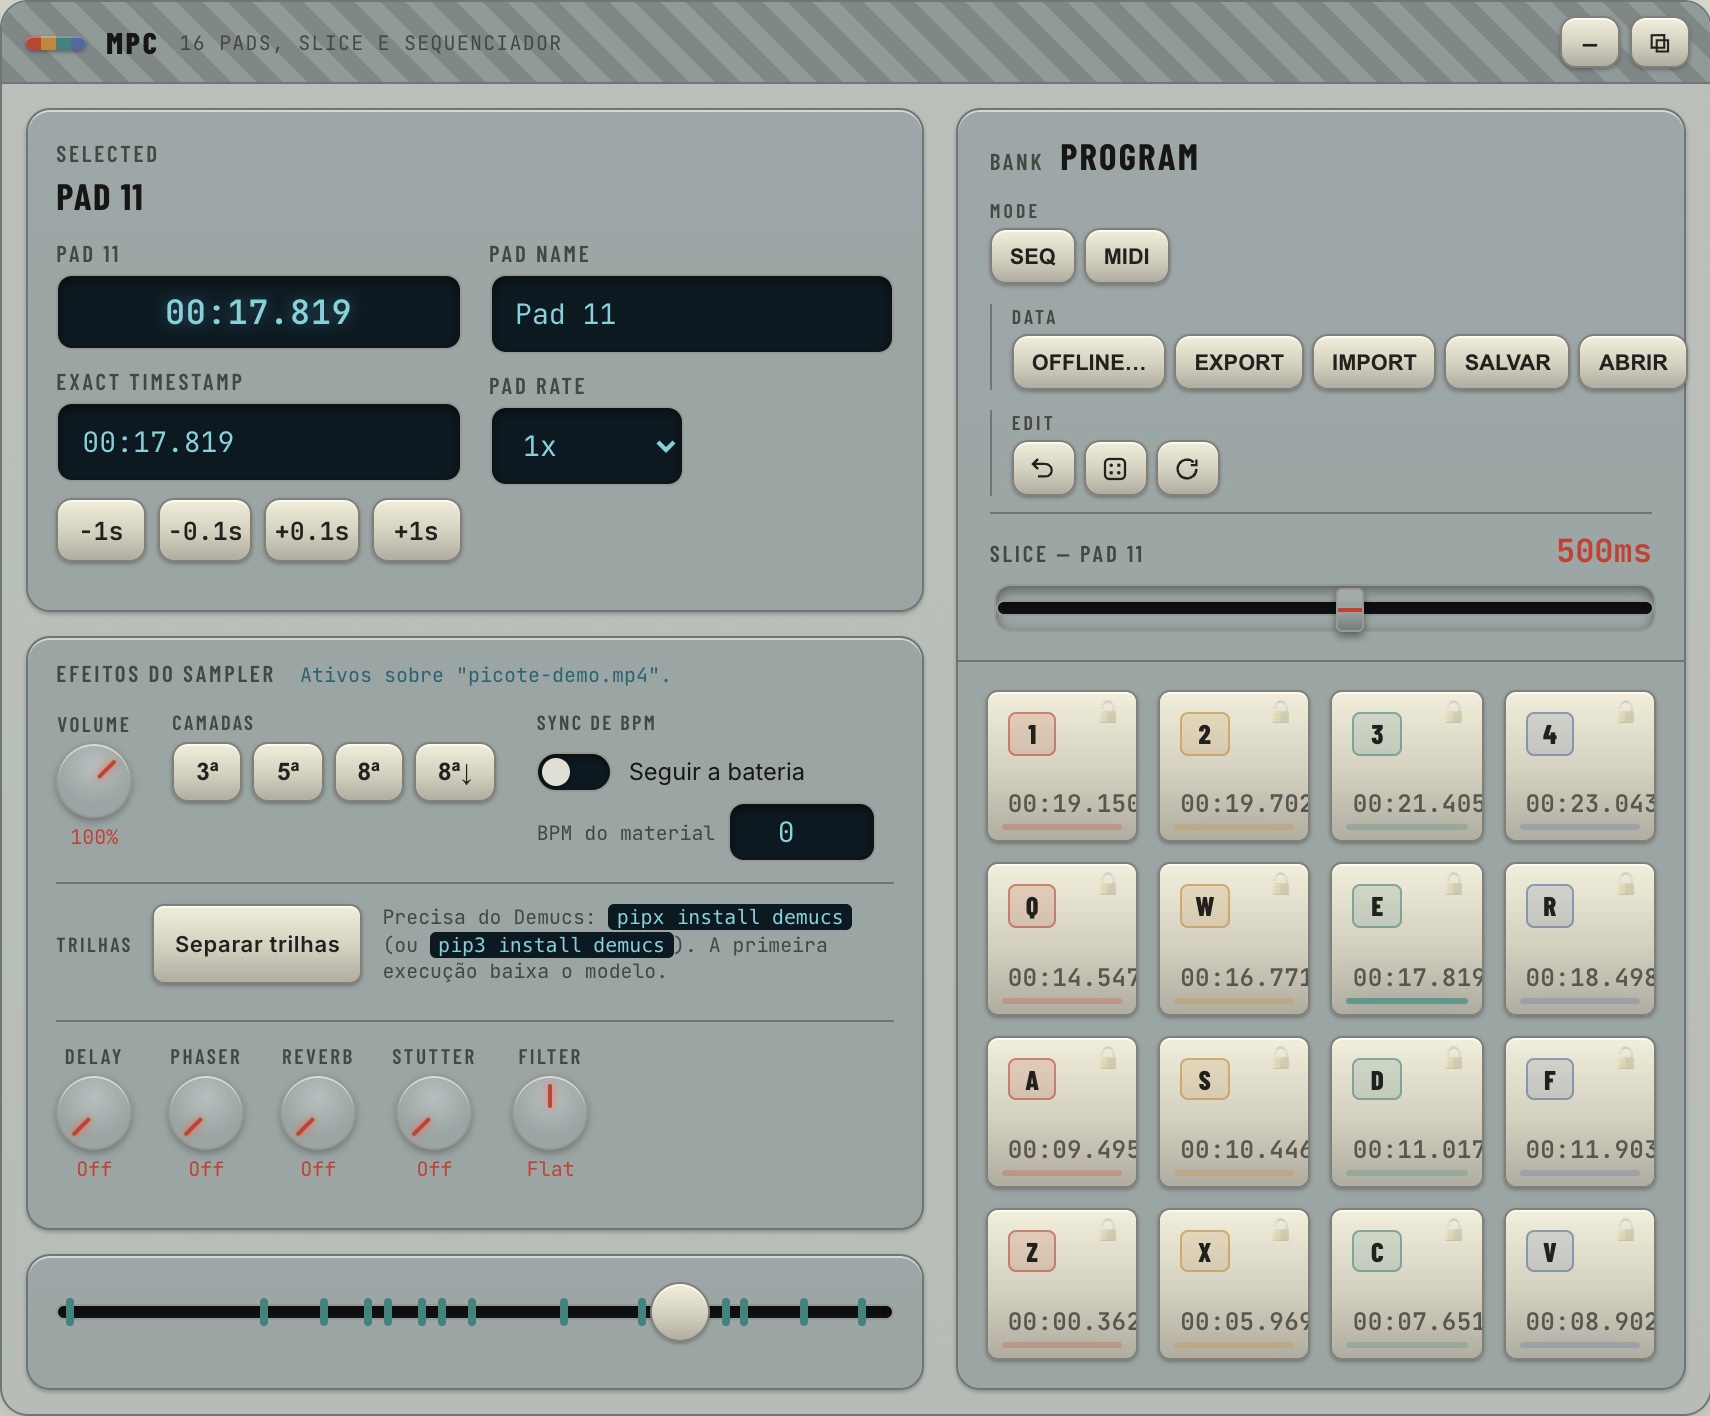
Task: Click the SLICE – PAD 11 slider handle
Action: point(1350,608)
